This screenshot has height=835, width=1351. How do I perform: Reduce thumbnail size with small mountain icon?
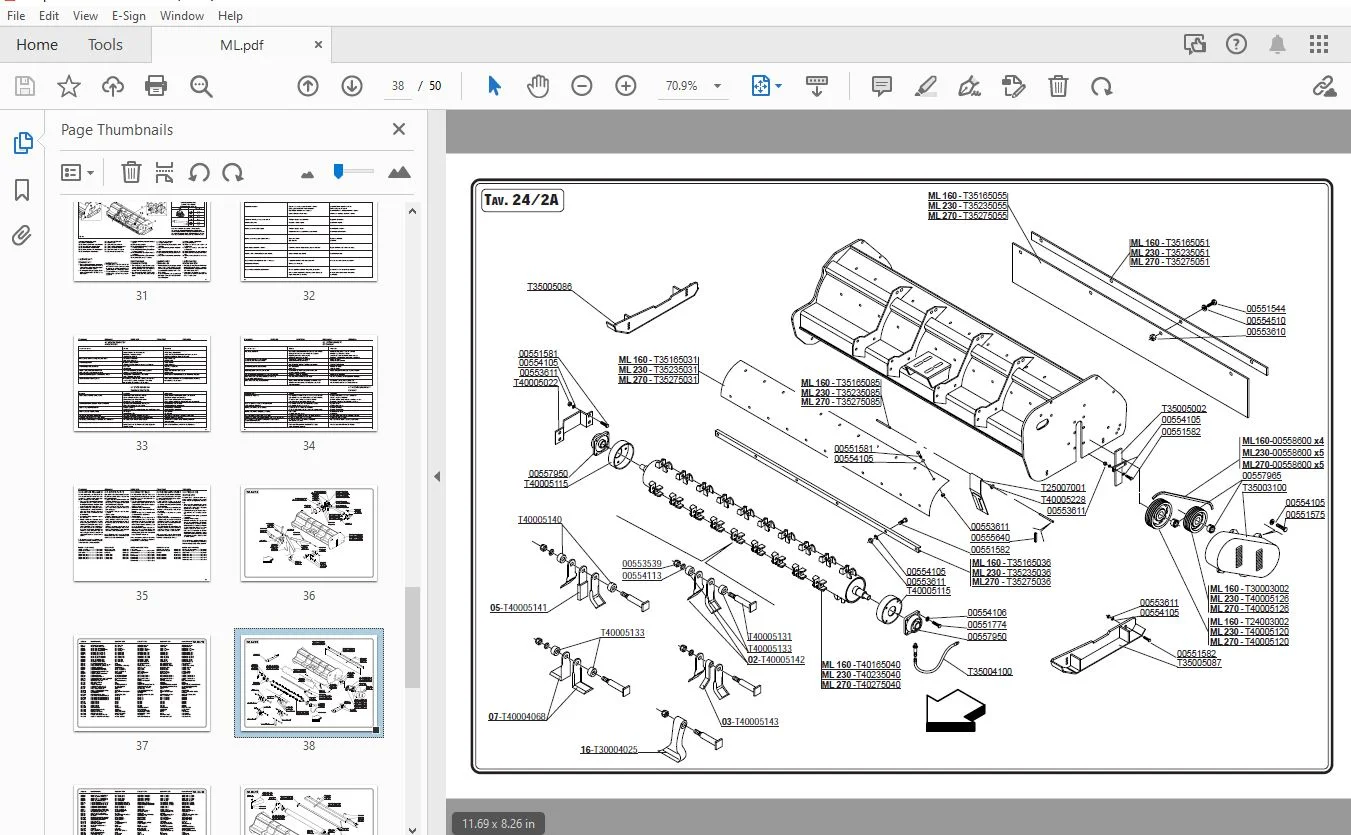coord(307,174)
